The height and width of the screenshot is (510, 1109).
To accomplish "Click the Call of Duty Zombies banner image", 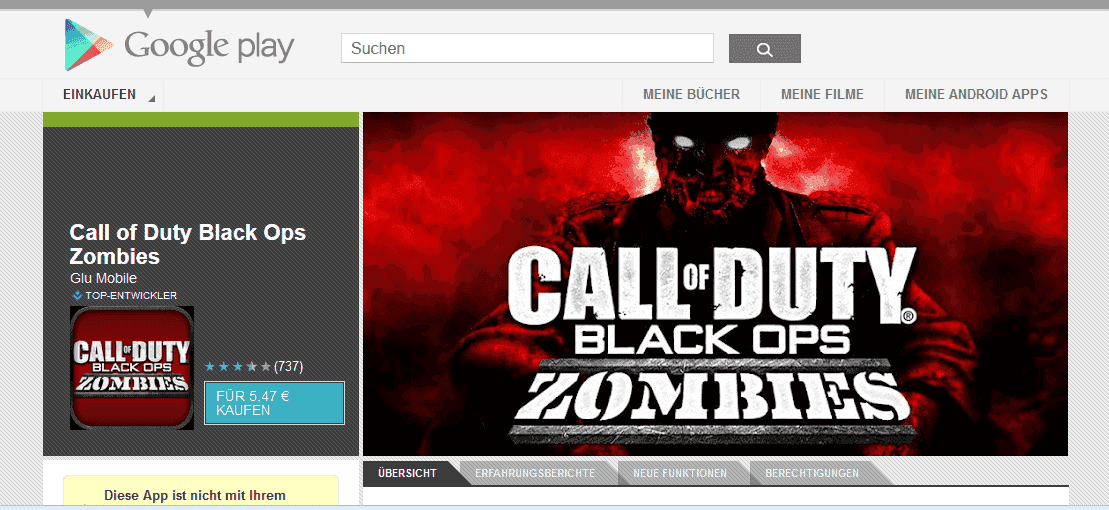I will pos(715,284).
